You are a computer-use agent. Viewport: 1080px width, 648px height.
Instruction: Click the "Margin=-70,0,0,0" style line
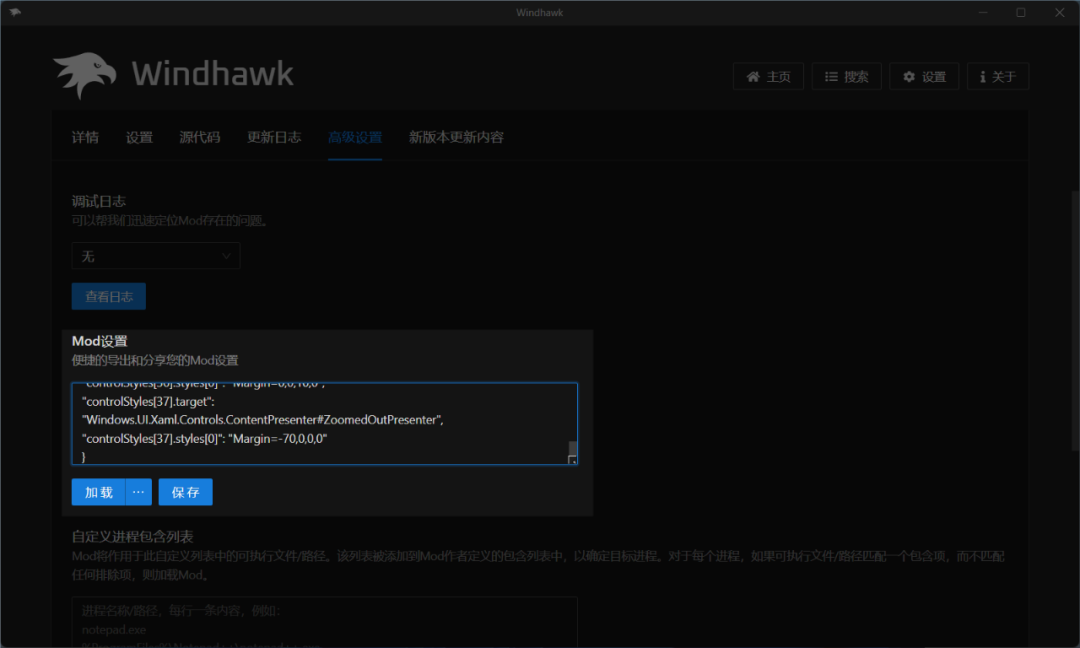click(x=205, y=439)
